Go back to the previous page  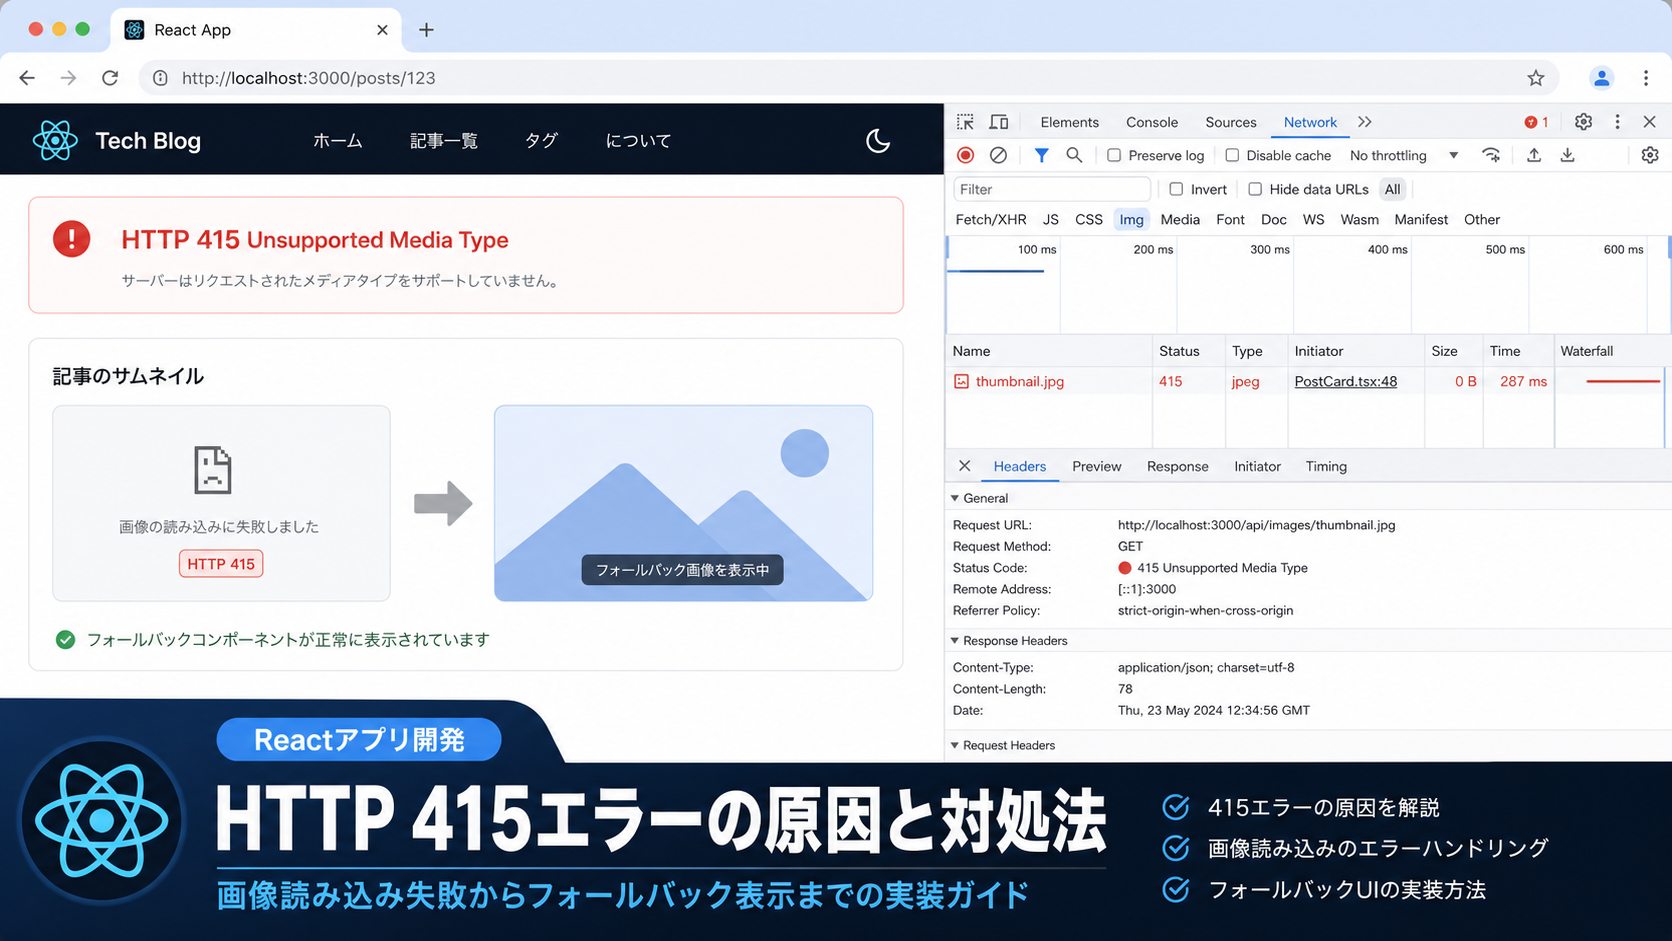[x=27, y=78]
